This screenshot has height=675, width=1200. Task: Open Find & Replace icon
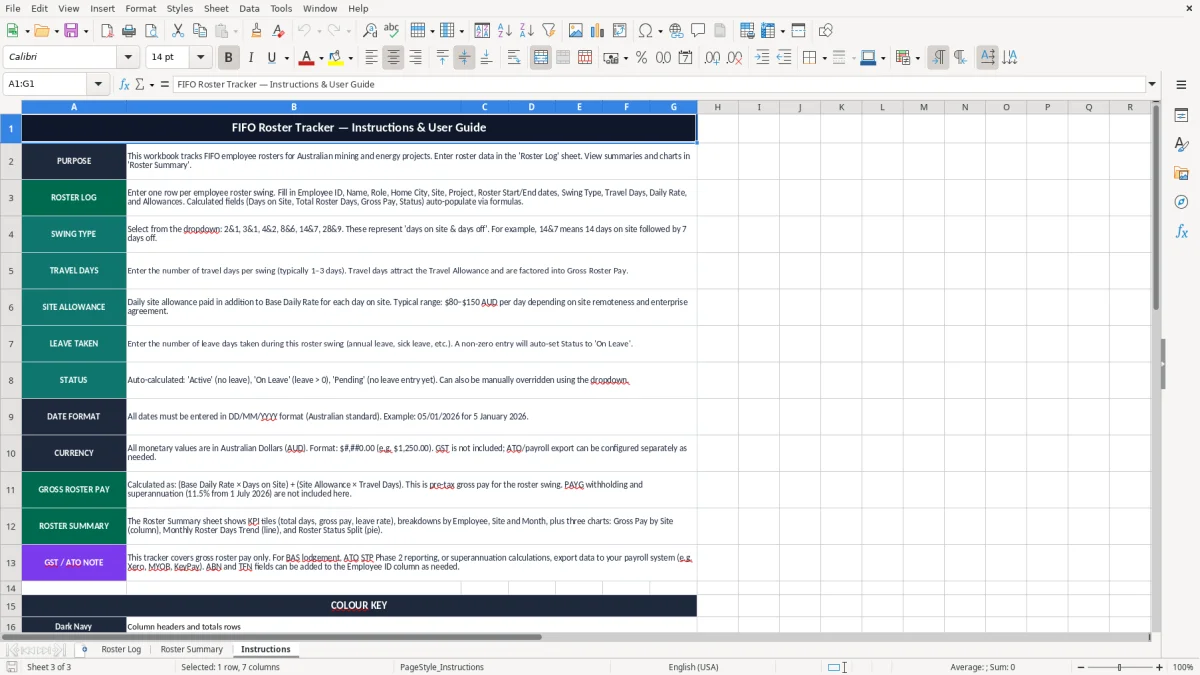370,31
